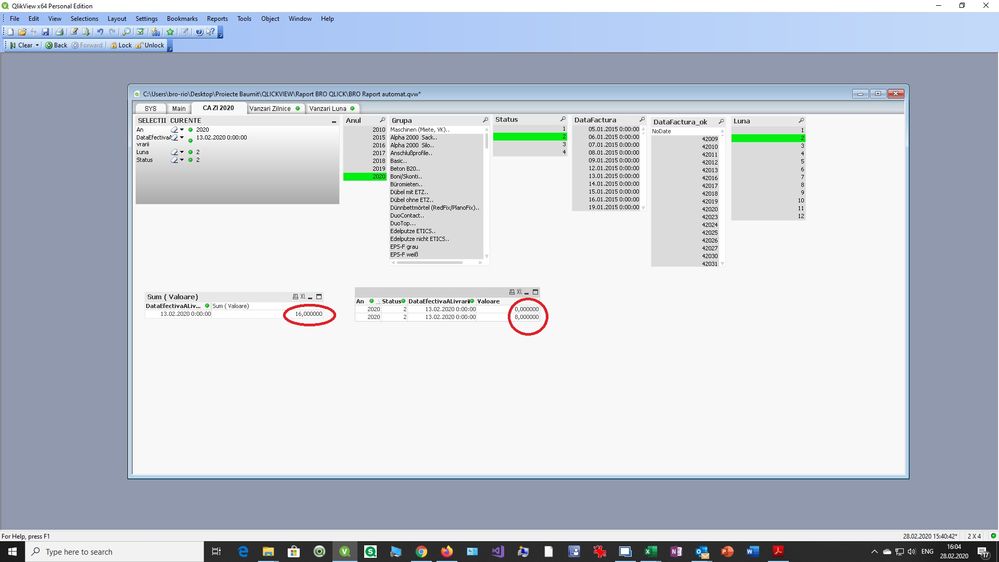Expand the standard toolbar overflow arrow

(x=220, y=32)
